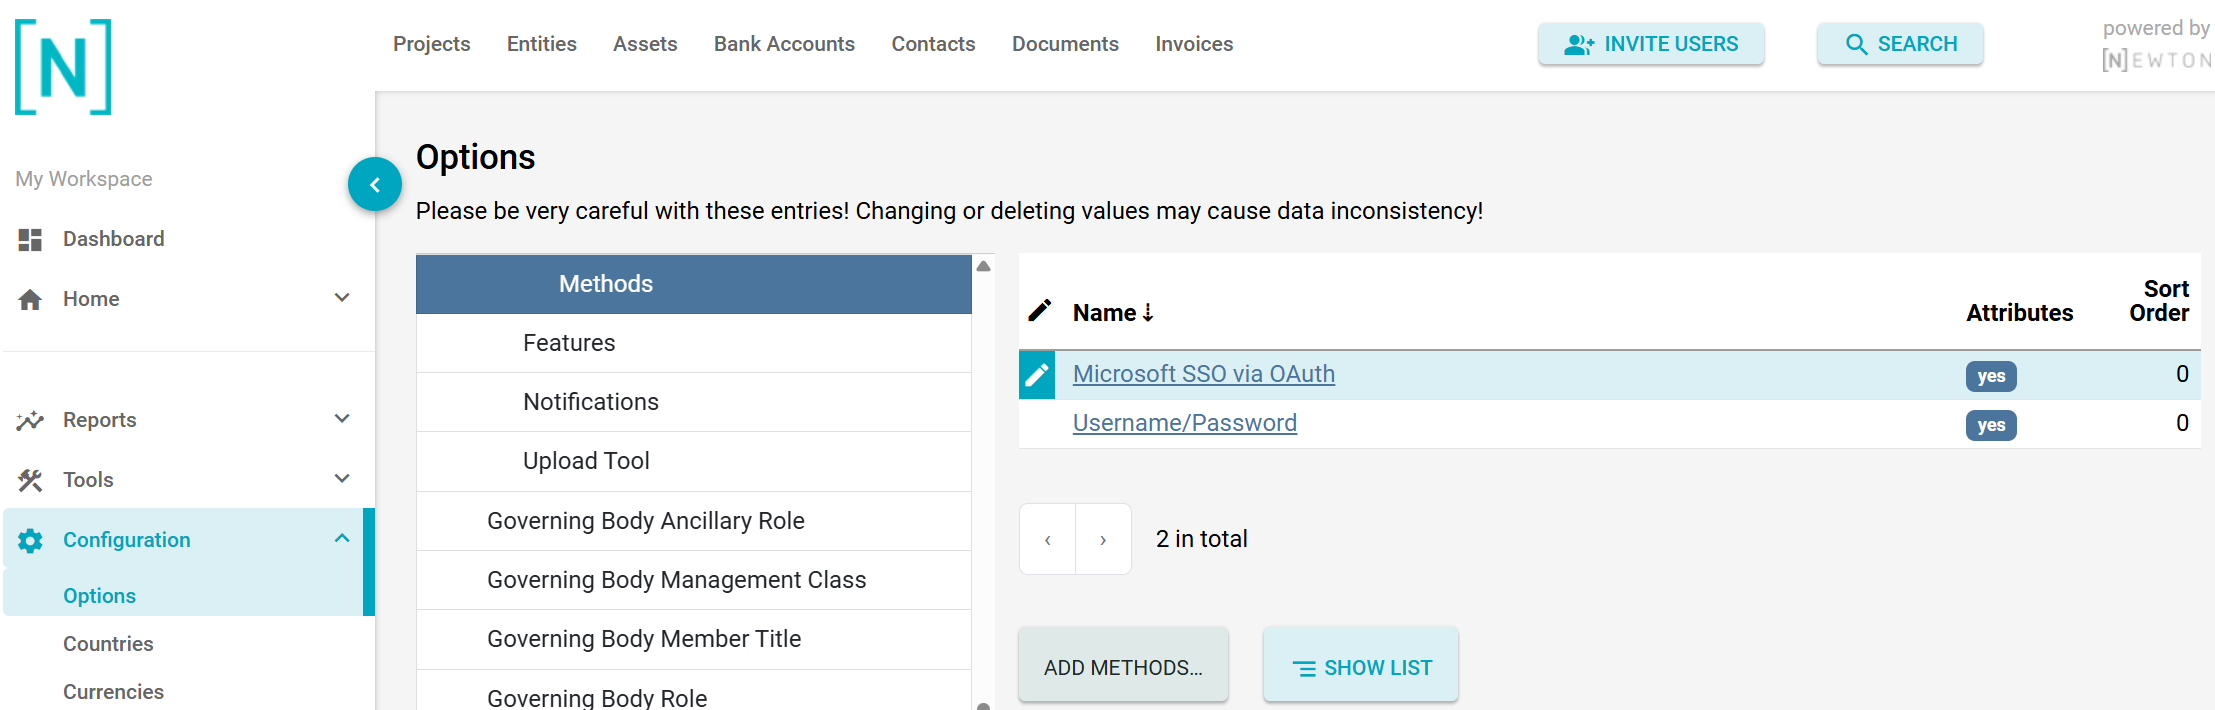2215x710 pixels.
Task: Open the Dashboard grid icon
Action: [x=30, y=240]
